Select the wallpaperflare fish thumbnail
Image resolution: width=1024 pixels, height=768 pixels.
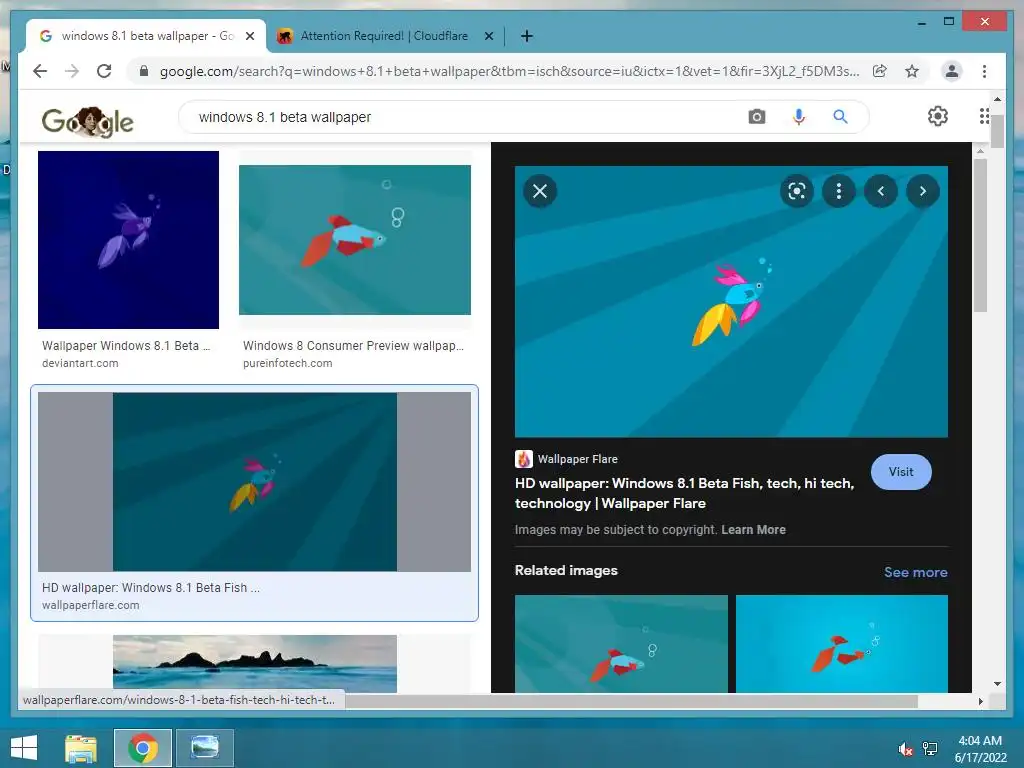(x=254, y=482)
